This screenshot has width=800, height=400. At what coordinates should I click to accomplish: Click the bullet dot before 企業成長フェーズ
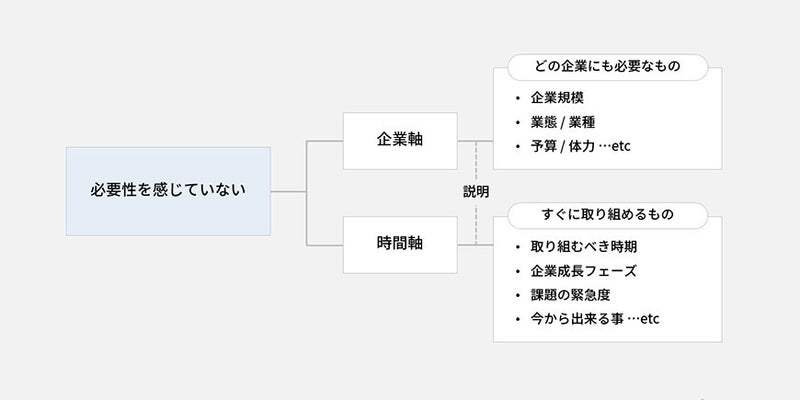click(518, 271)
